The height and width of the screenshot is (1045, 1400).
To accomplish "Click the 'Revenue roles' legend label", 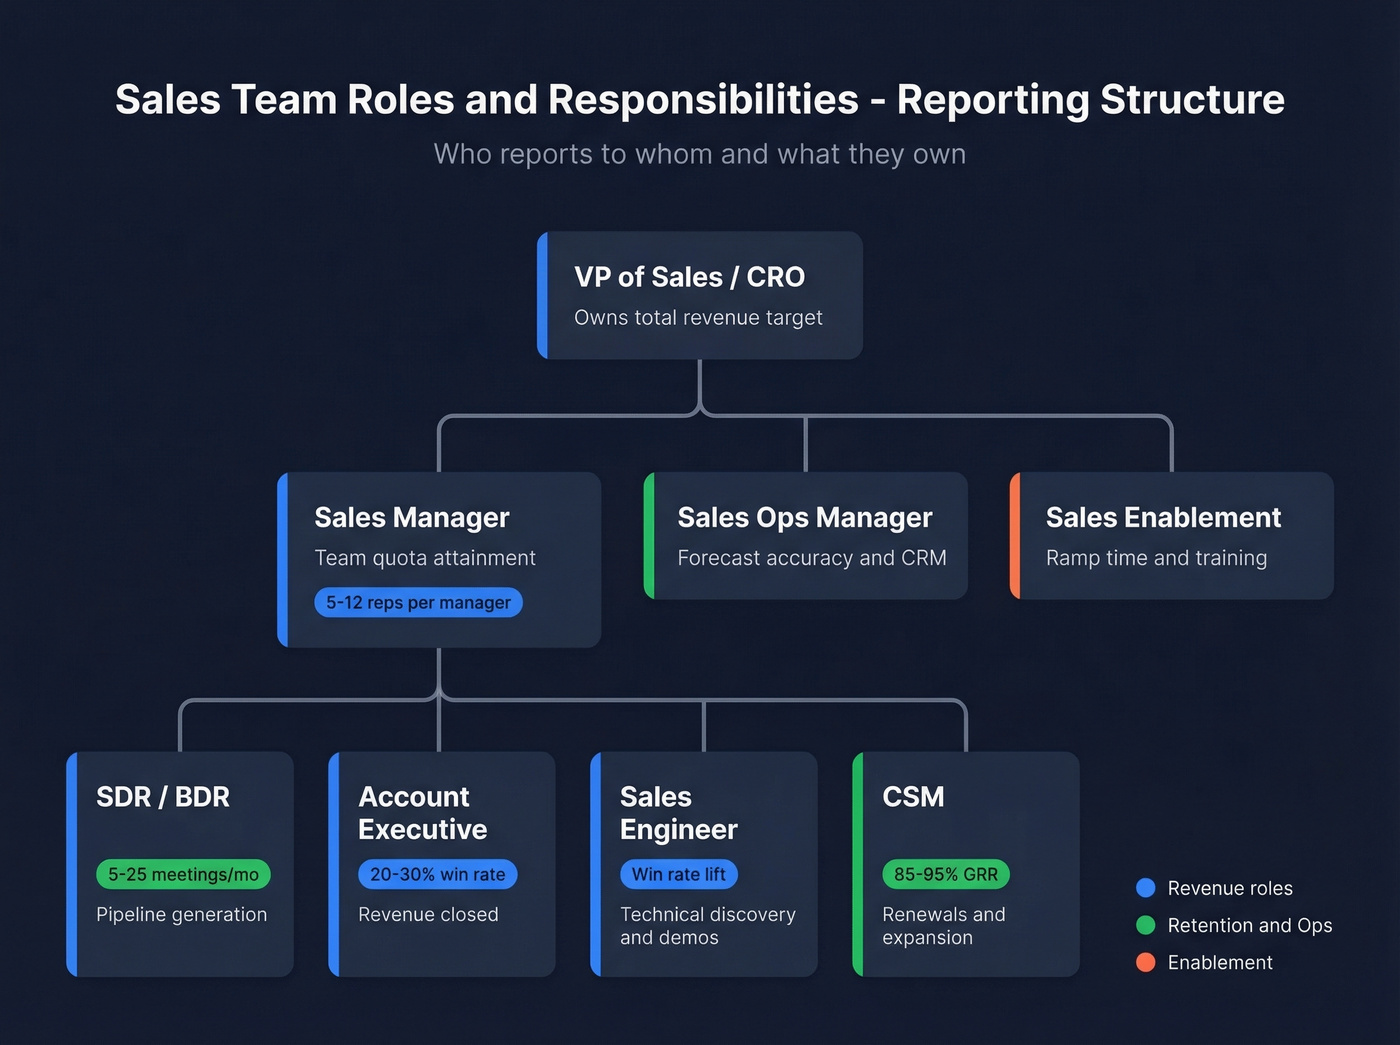I will [x=1230, y=888].
